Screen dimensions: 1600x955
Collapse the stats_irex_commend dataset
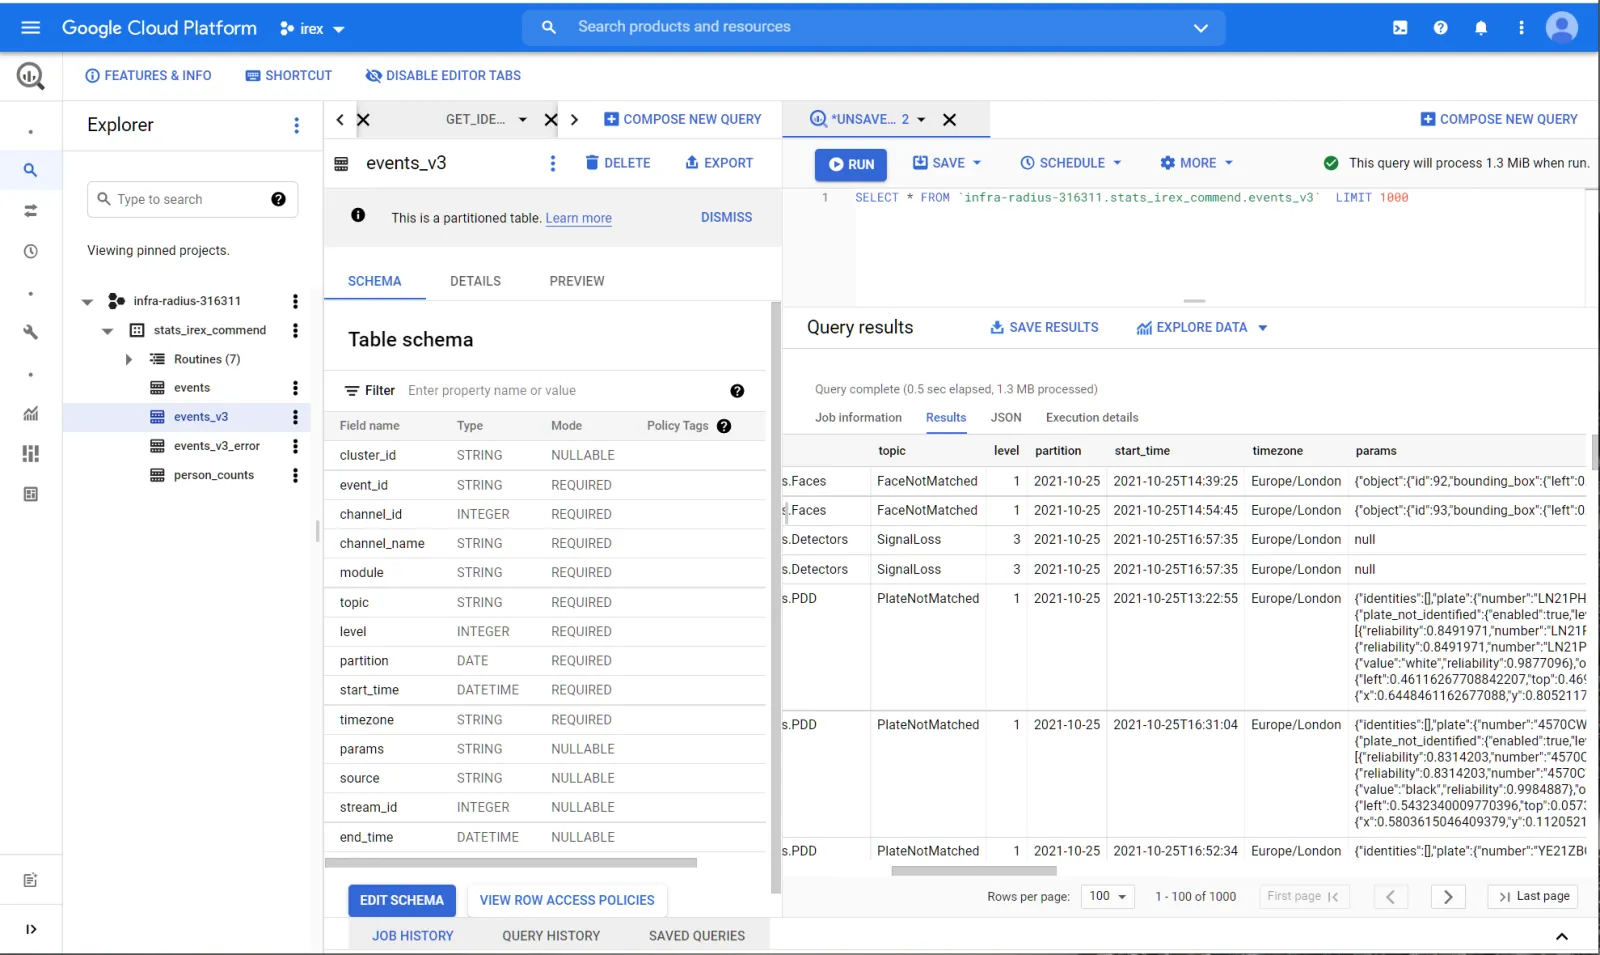tap(108, 331)
